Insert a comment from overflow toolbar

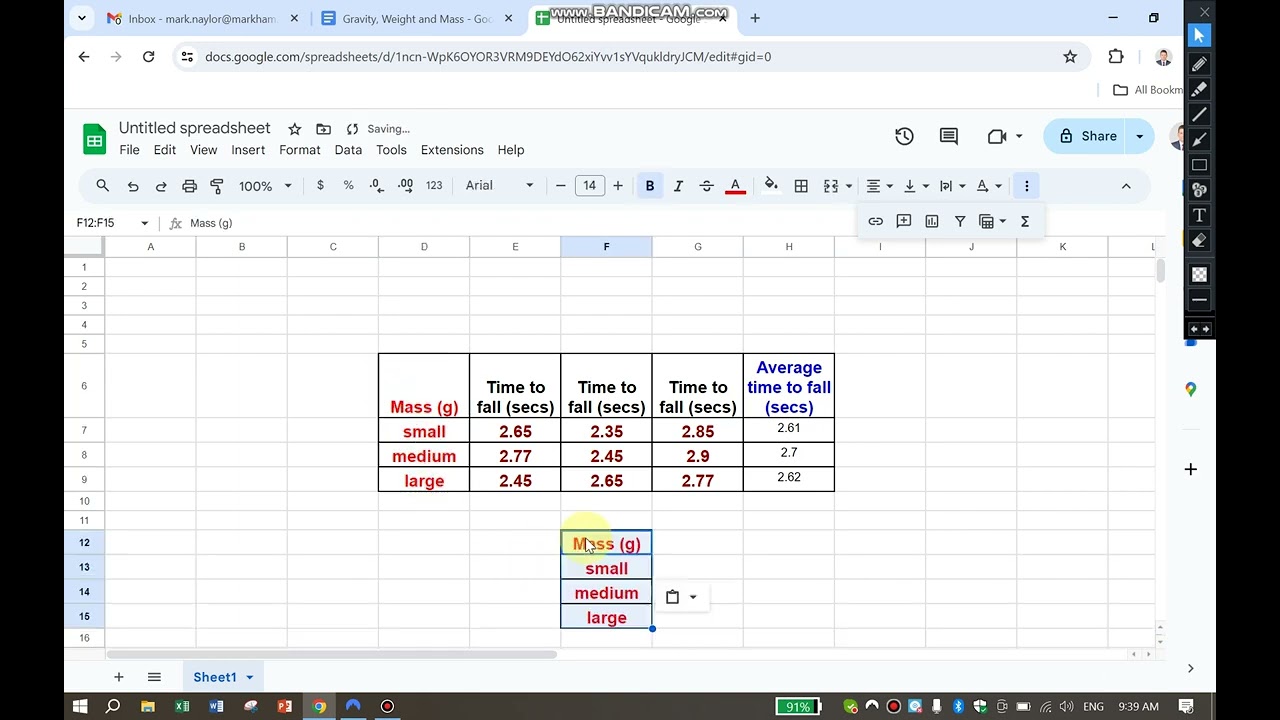click(x=904, y=221)
